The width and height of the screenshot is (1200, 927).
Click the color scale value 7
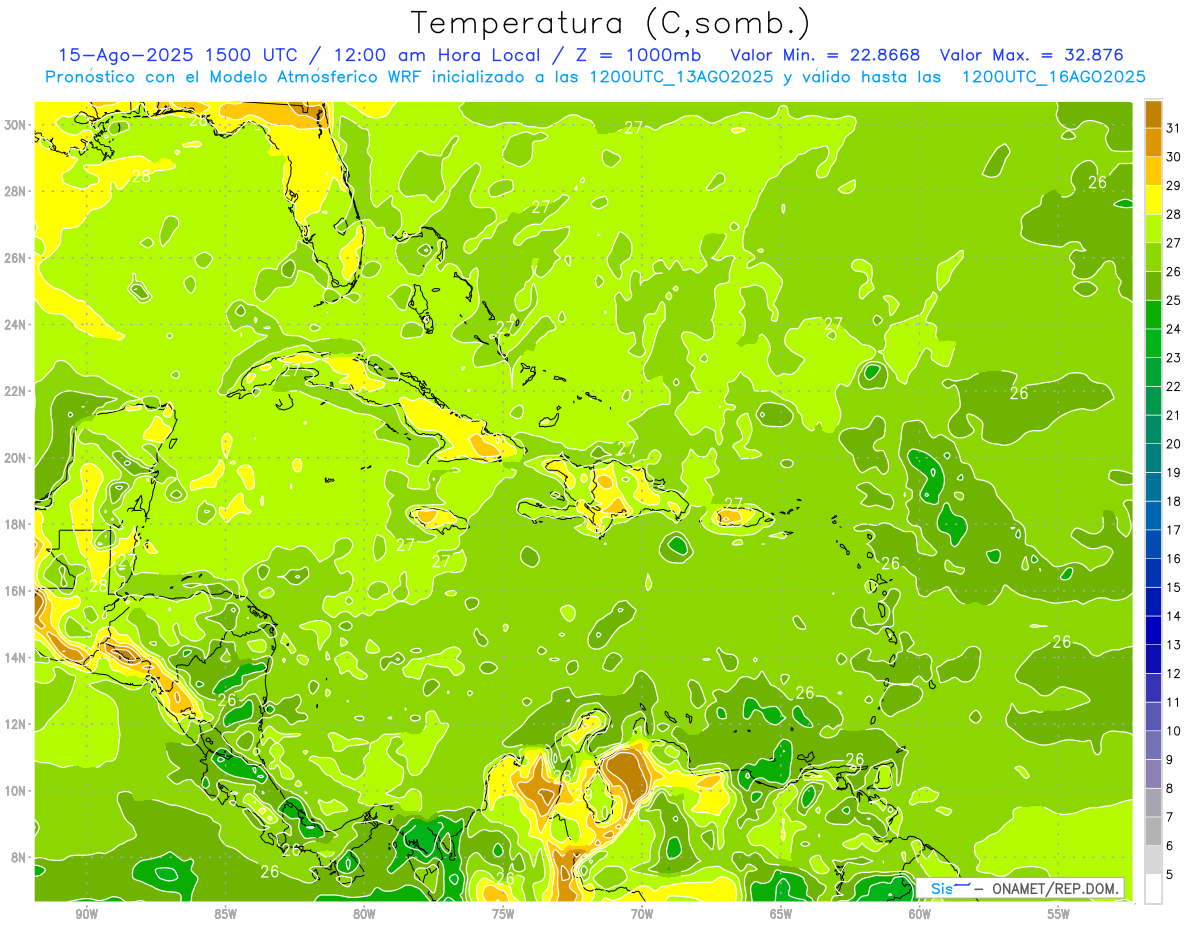[1170, 817]
